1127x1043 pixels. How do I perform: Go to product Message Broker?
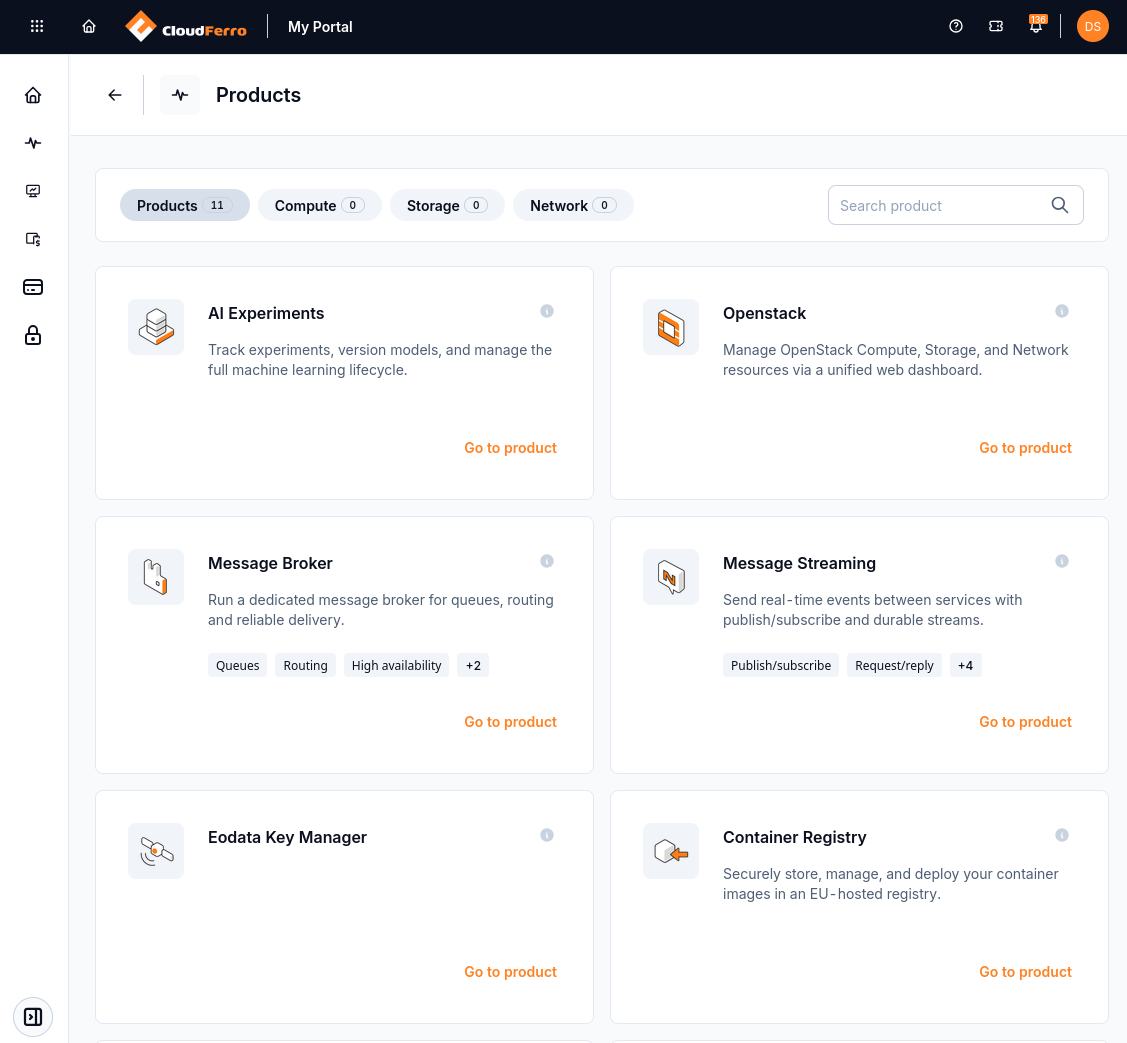point(510,722)
